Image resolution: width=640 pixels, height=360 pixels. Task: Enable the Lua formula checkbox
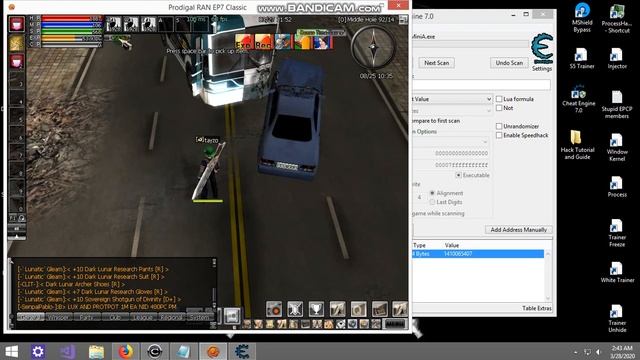tap(499, 99)
